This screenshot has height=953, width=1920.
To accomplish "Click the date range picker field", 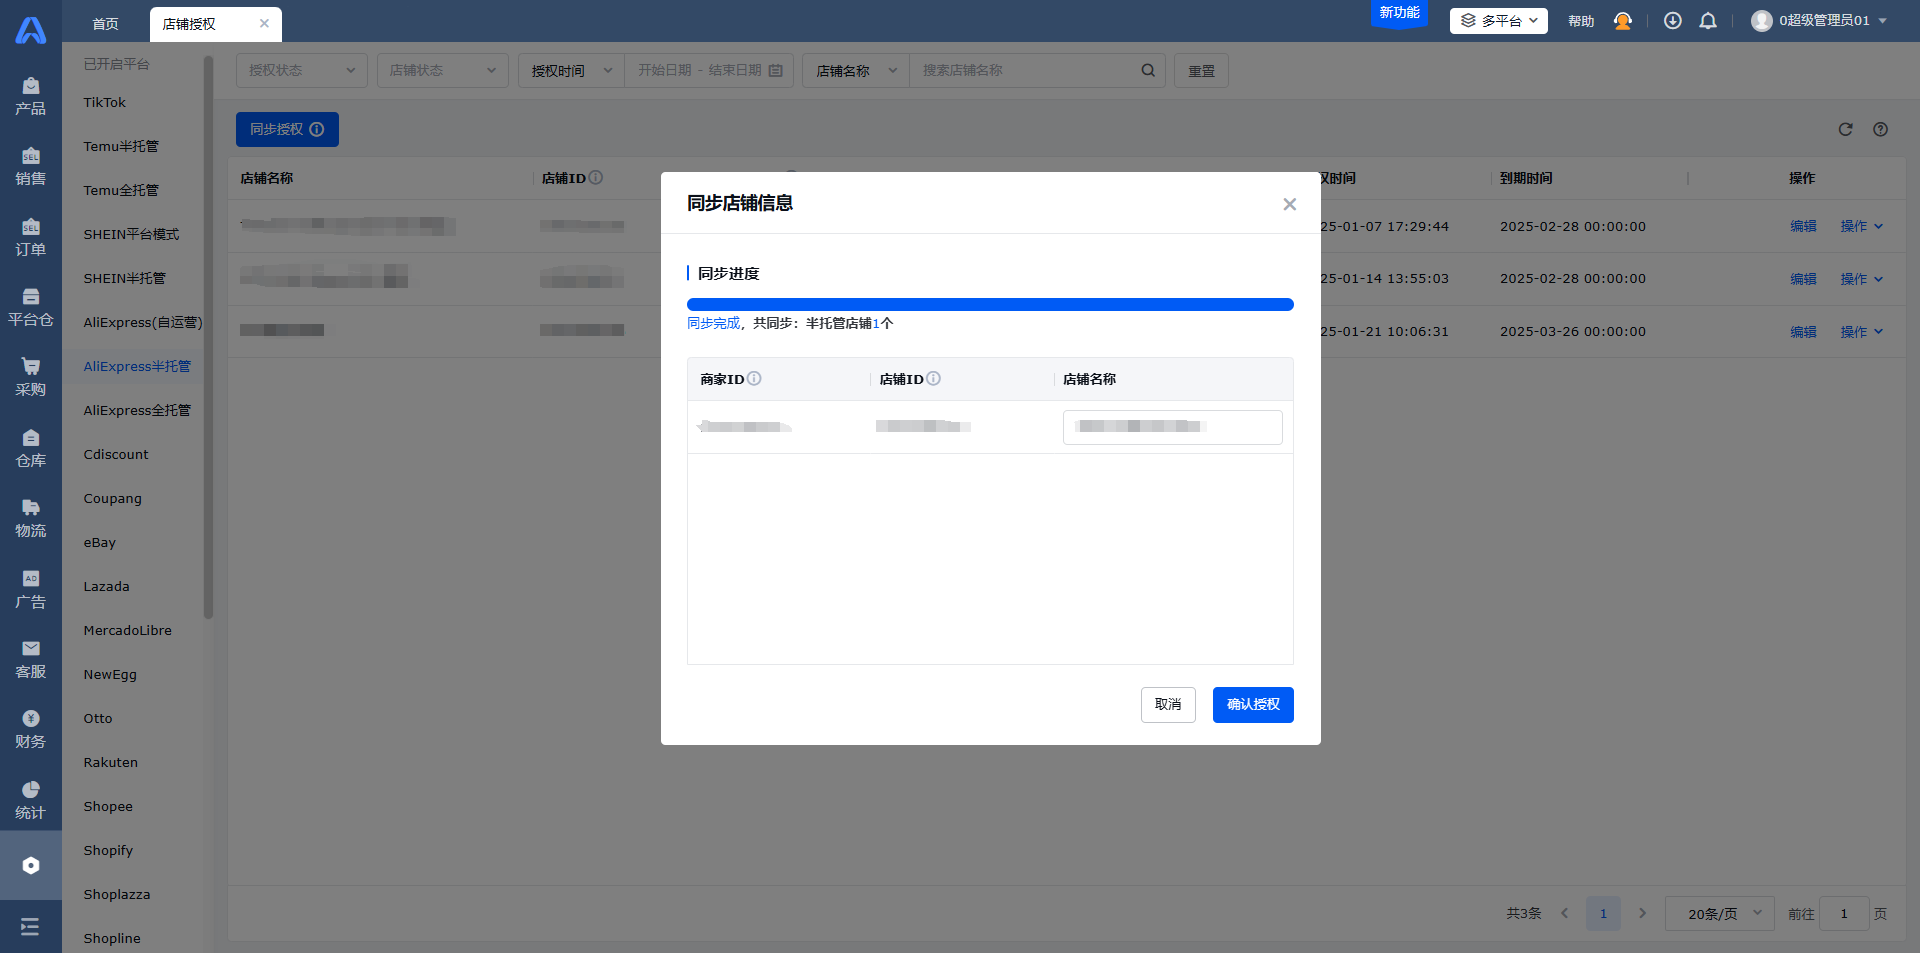I will click(x=709, y=70).
